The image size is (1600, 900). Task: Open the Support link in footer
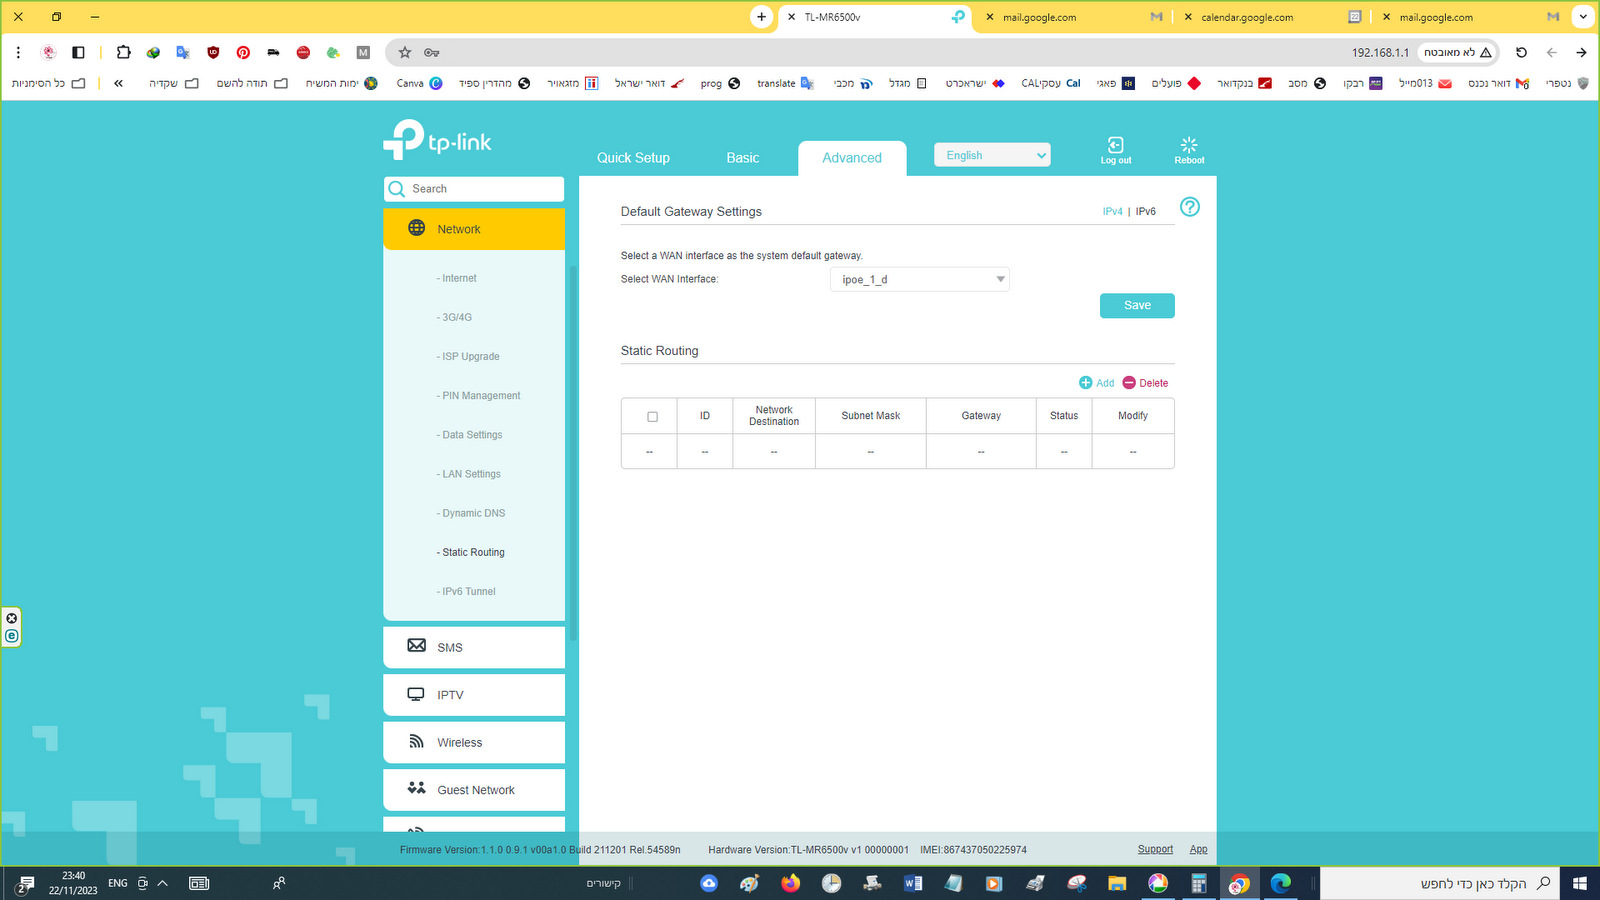point(1155,850)
